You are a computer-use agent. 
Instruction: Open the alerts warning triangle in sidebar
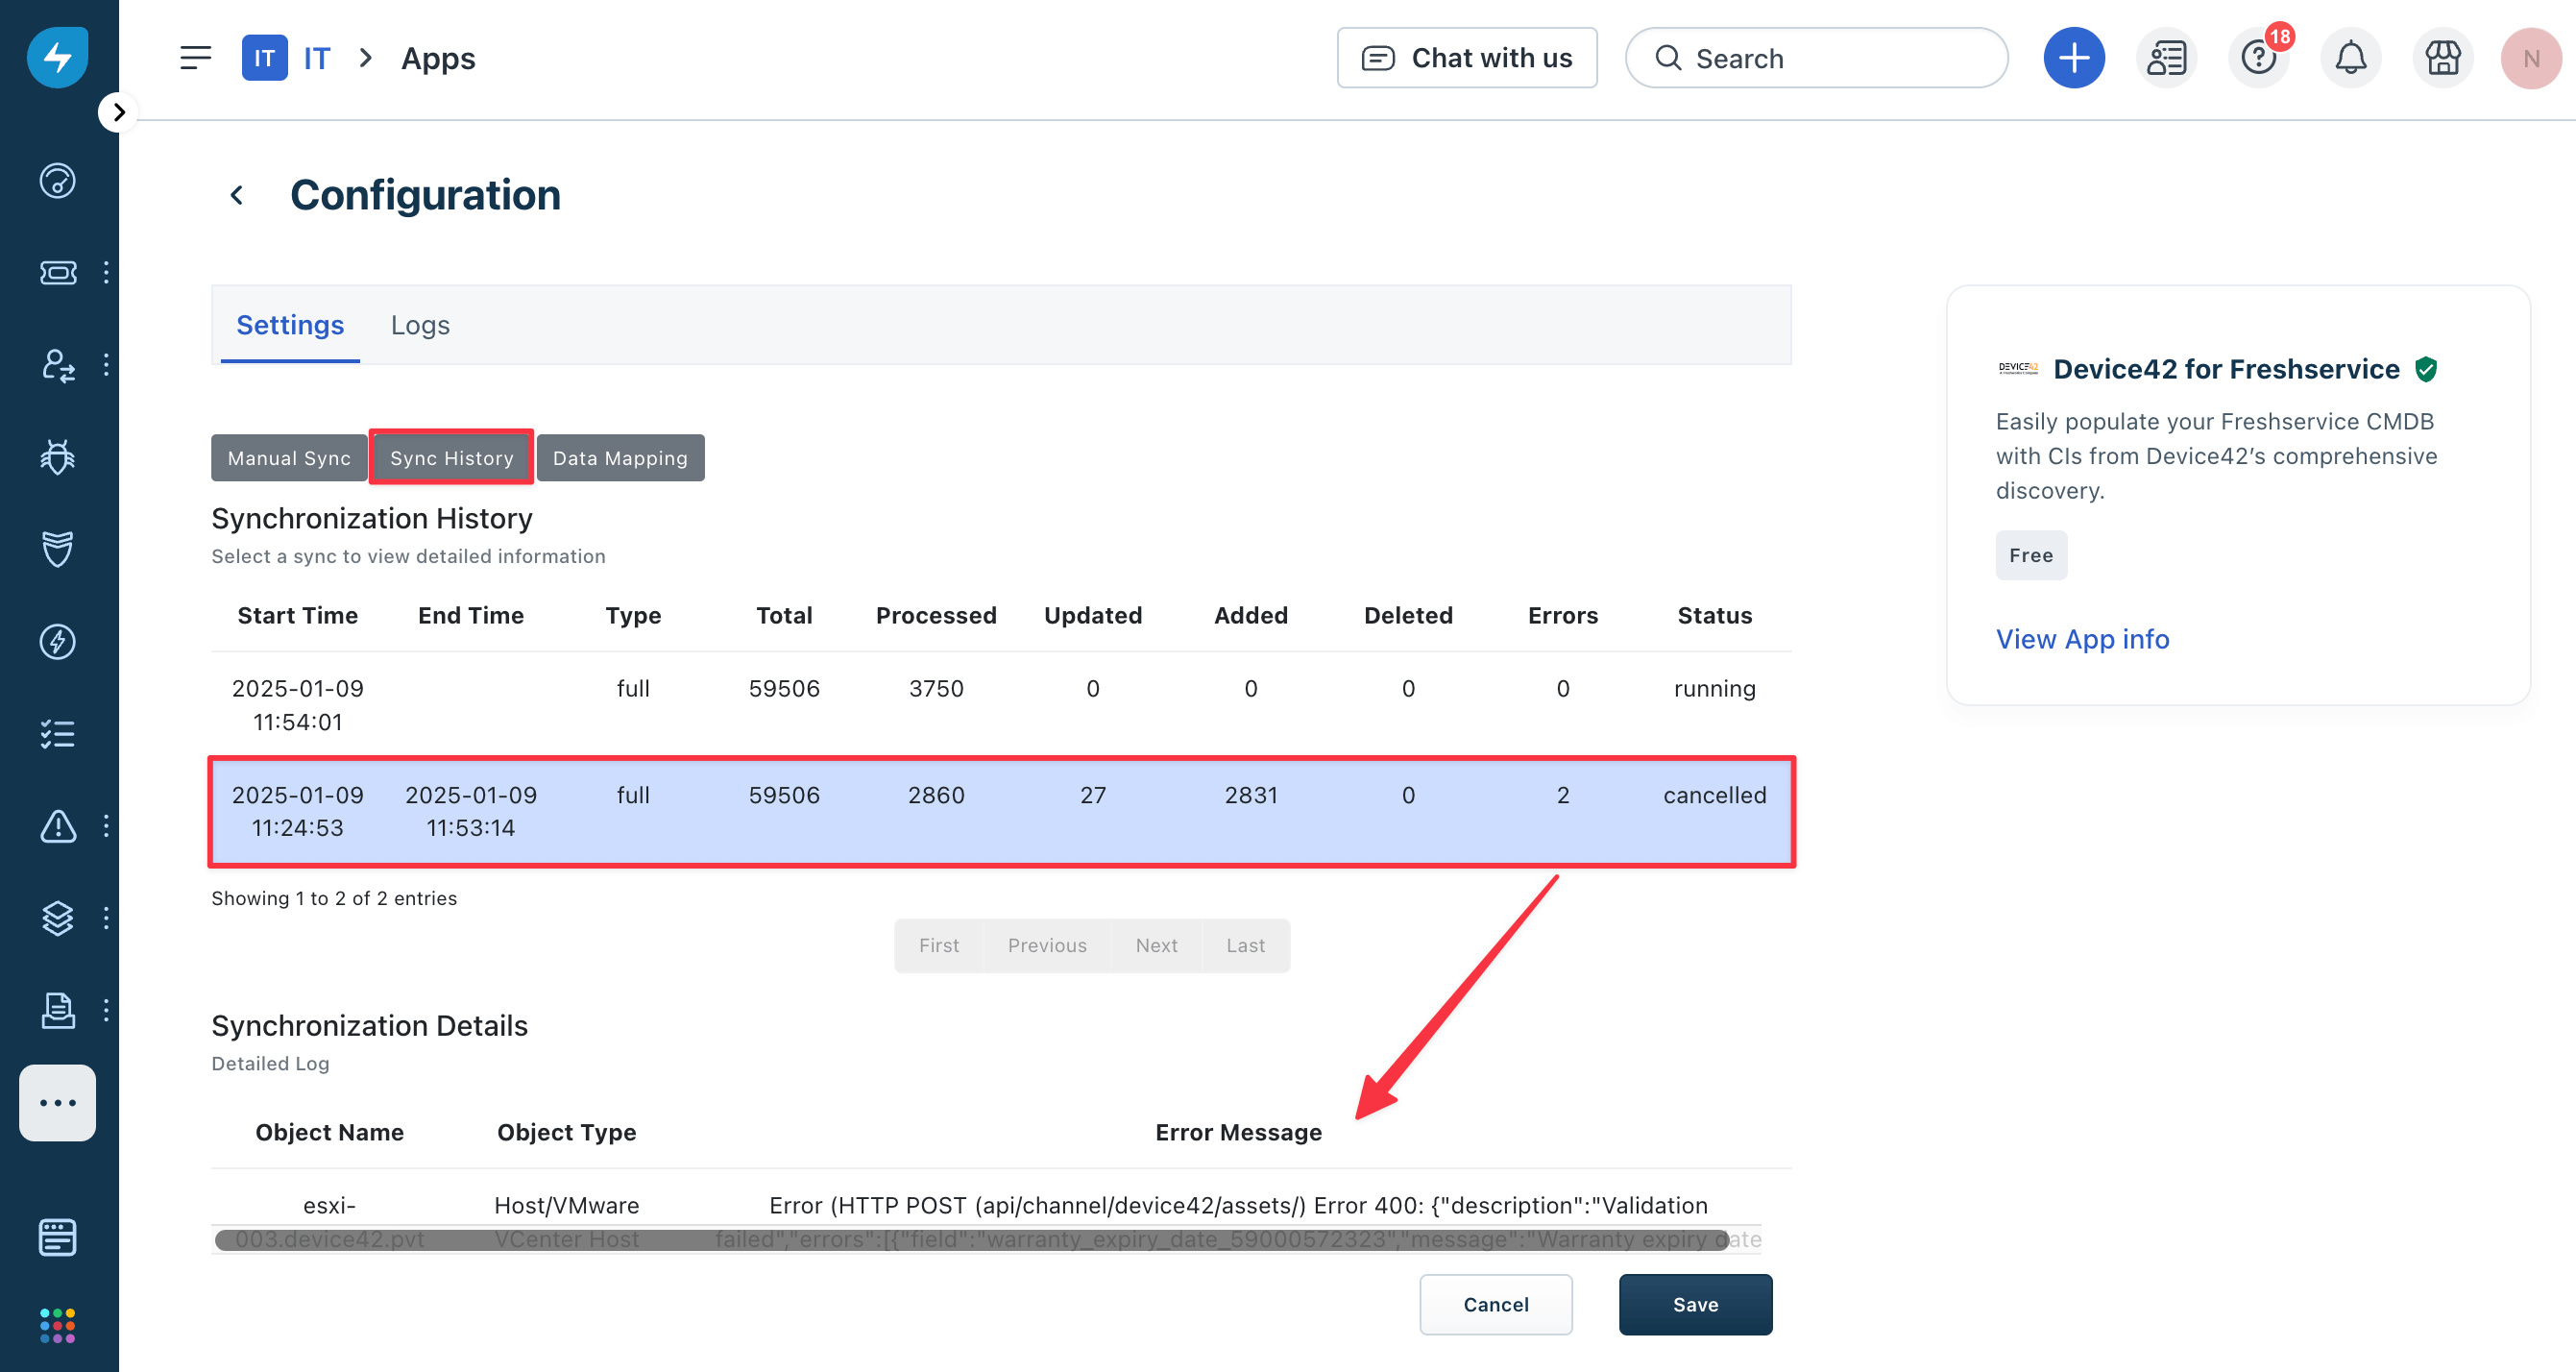point(57,826)
